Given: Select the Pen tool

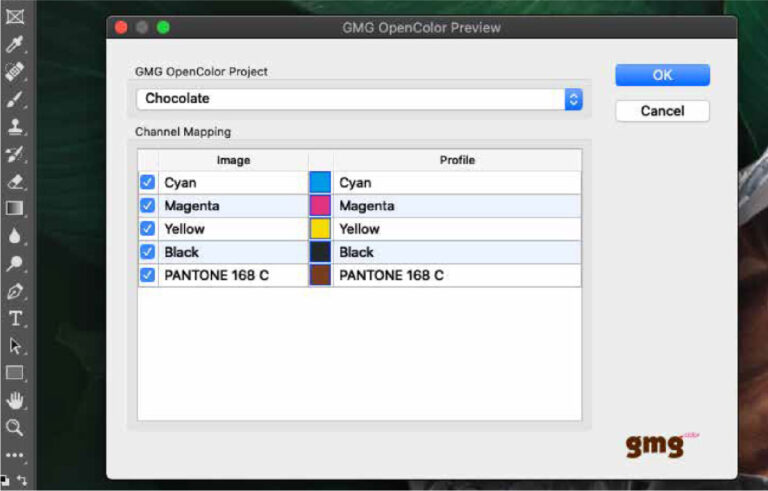Looking at the screenshot, I should click(x=15, y=292).
